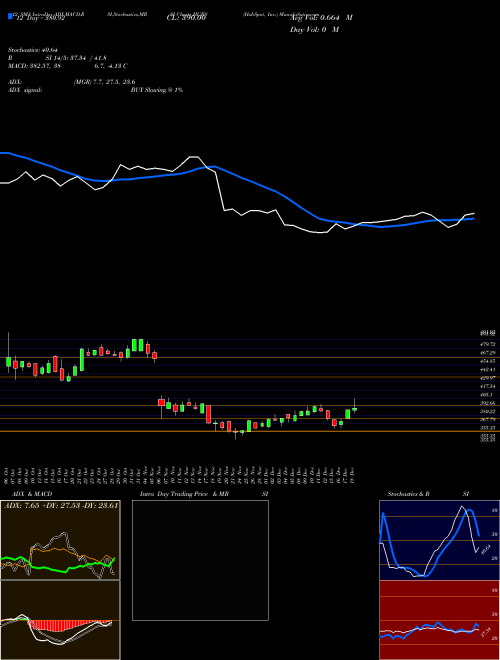Click the 'Stochastics & R' panel title
Viewport: 500px width, 660px height.
[408, 494]
